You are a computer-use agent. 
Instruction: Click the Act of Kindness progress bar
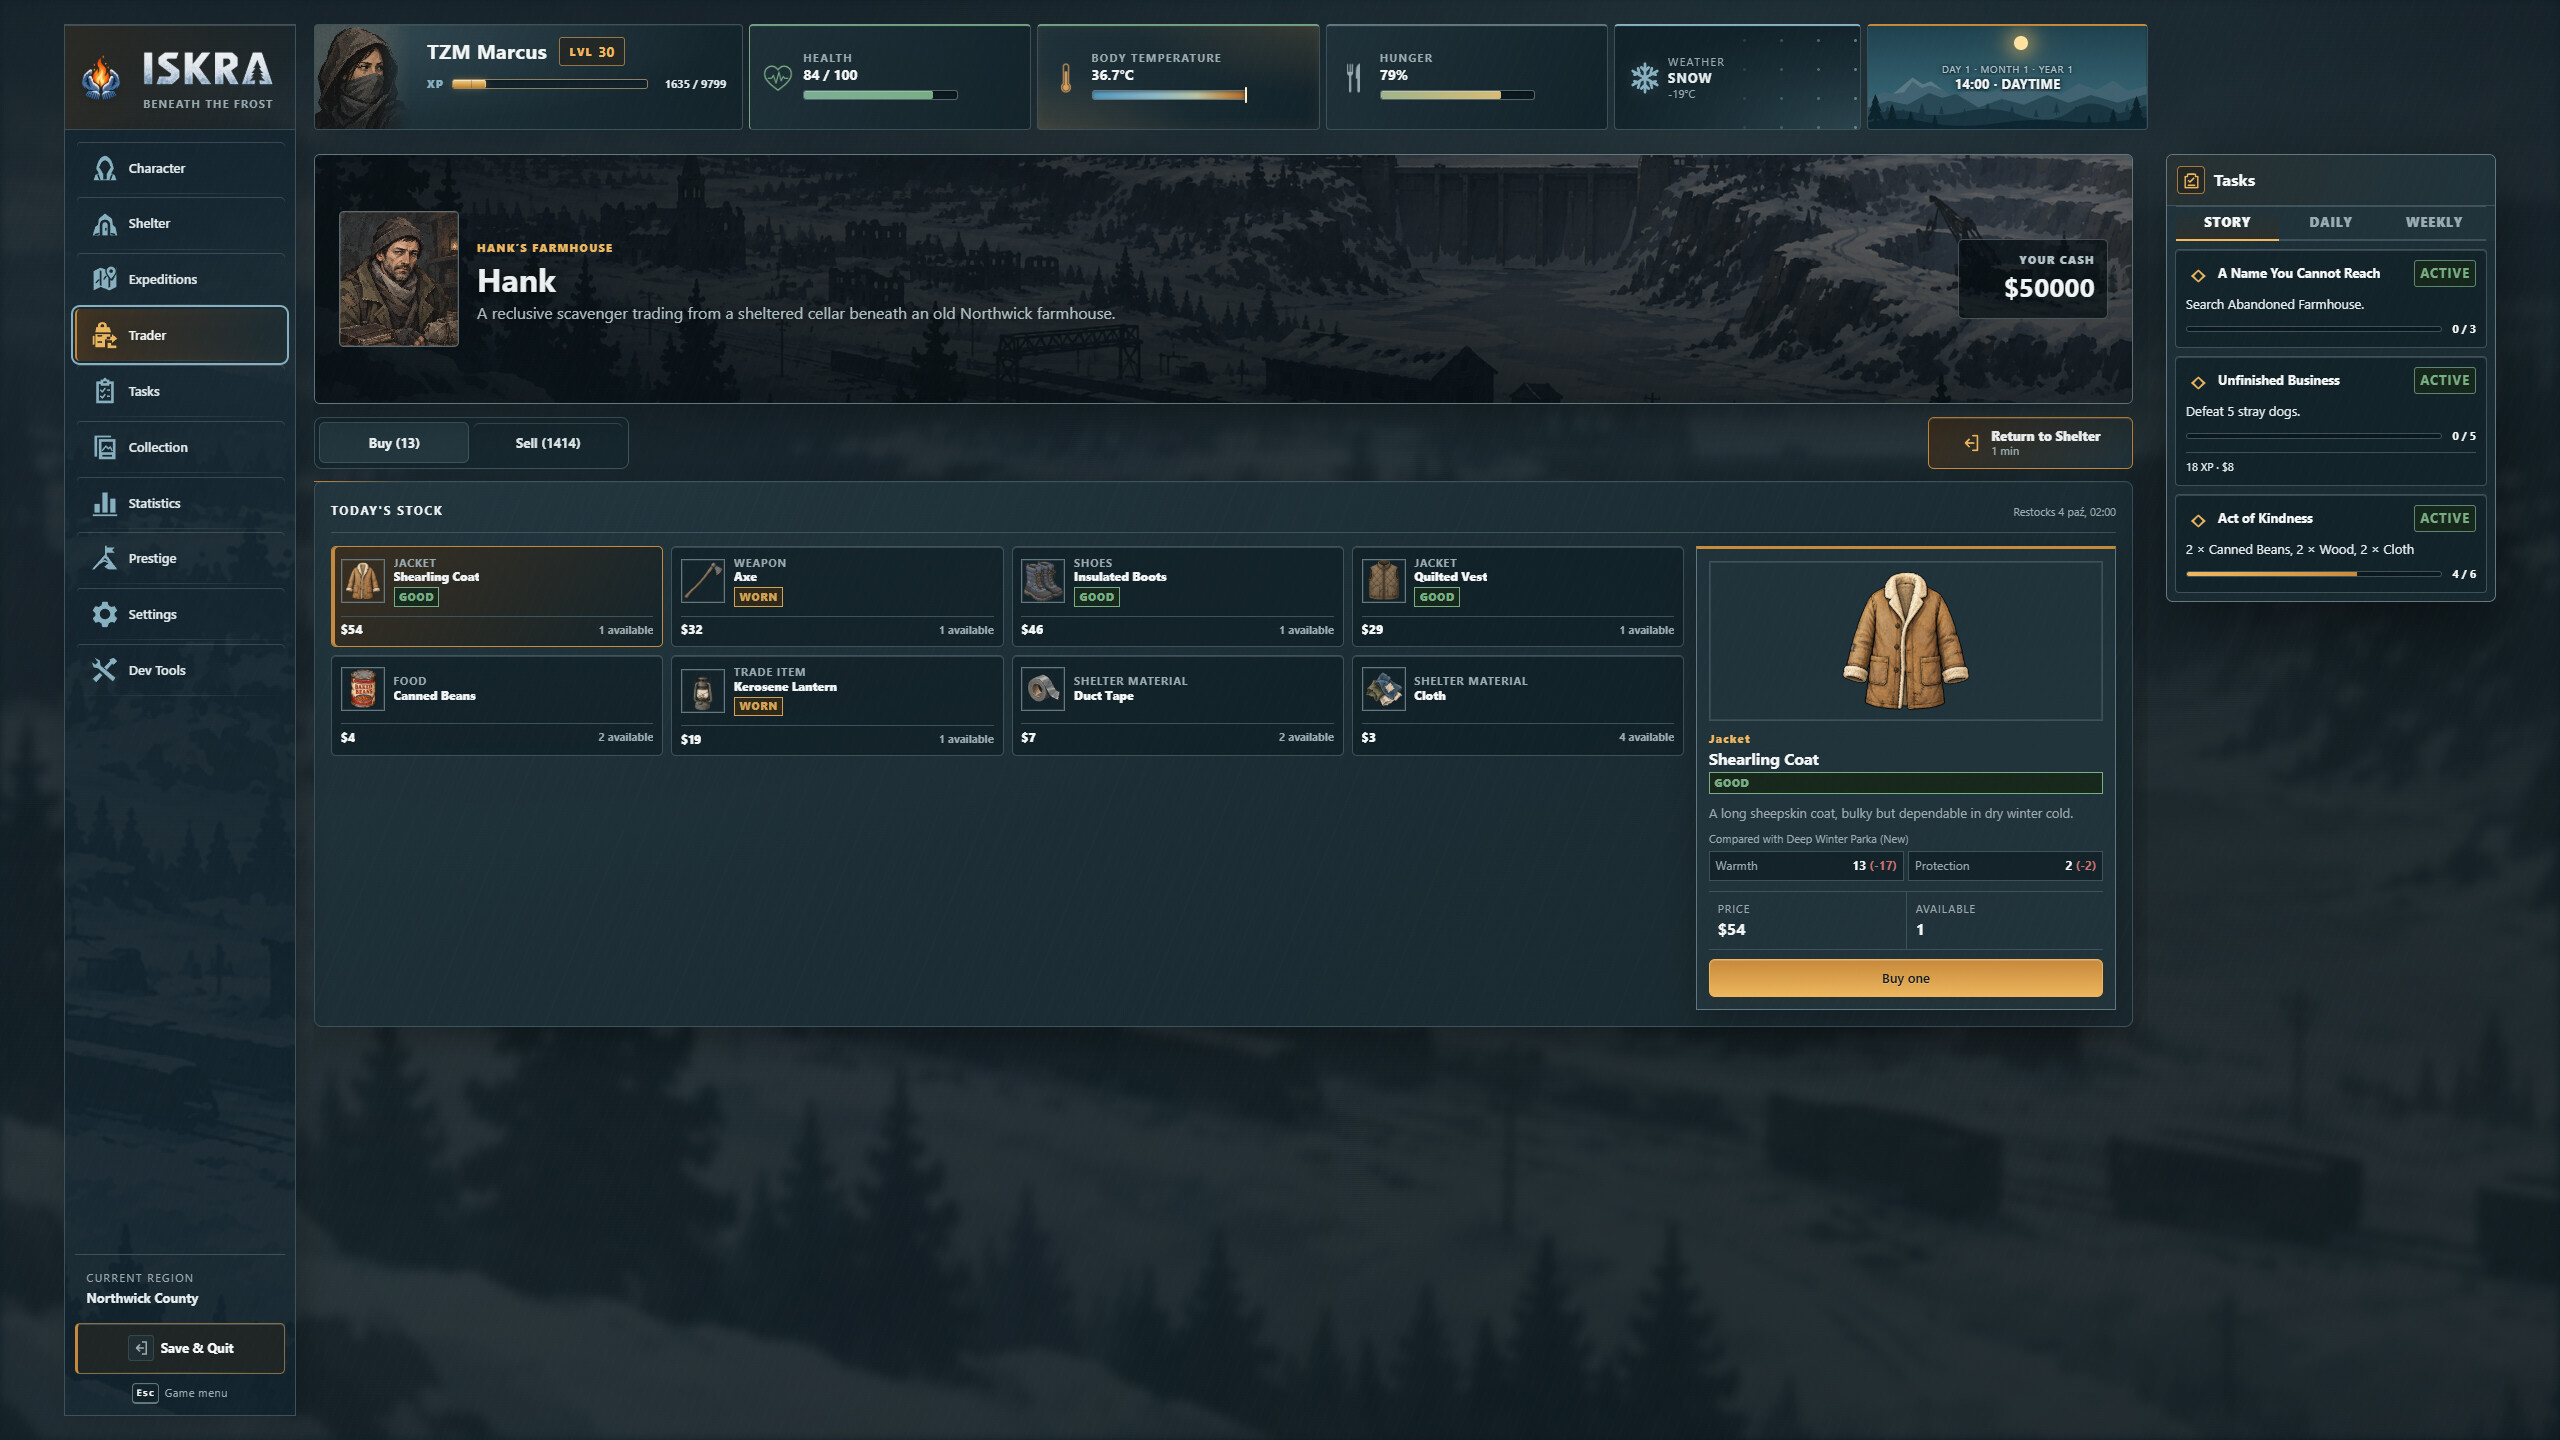[2313, 574]
